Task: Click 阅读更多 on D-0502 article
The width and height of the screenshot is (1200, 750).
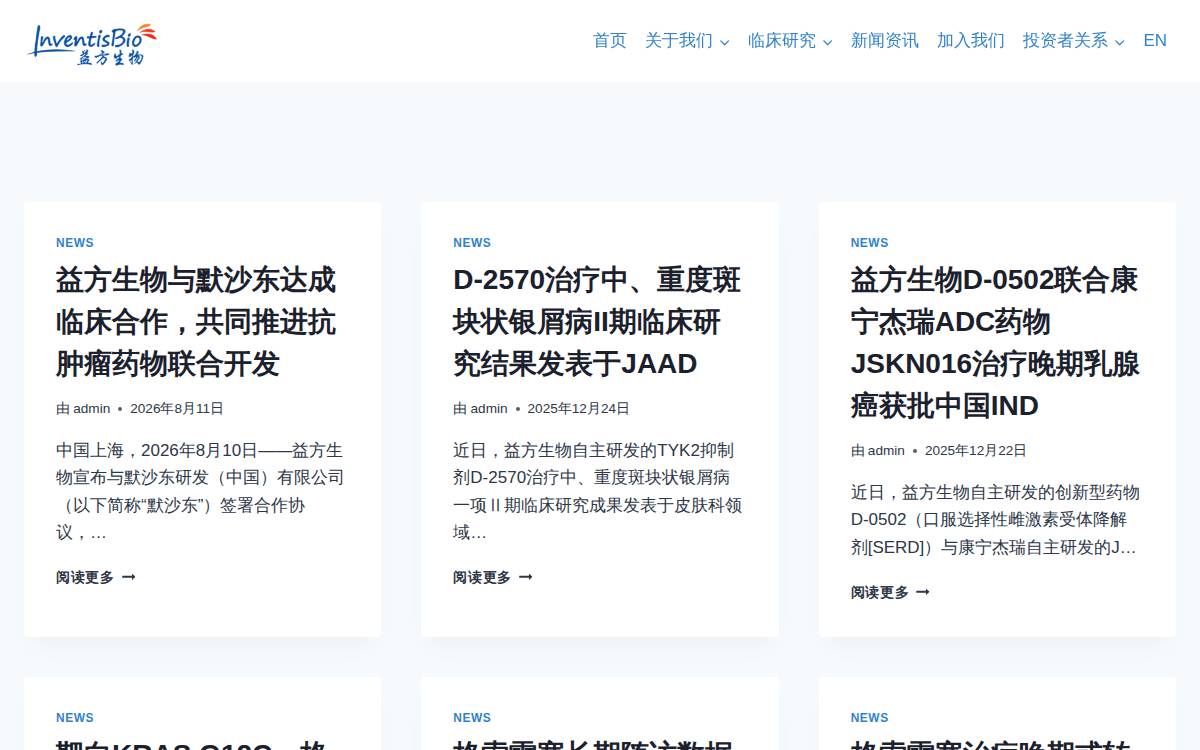Action: 880,592
